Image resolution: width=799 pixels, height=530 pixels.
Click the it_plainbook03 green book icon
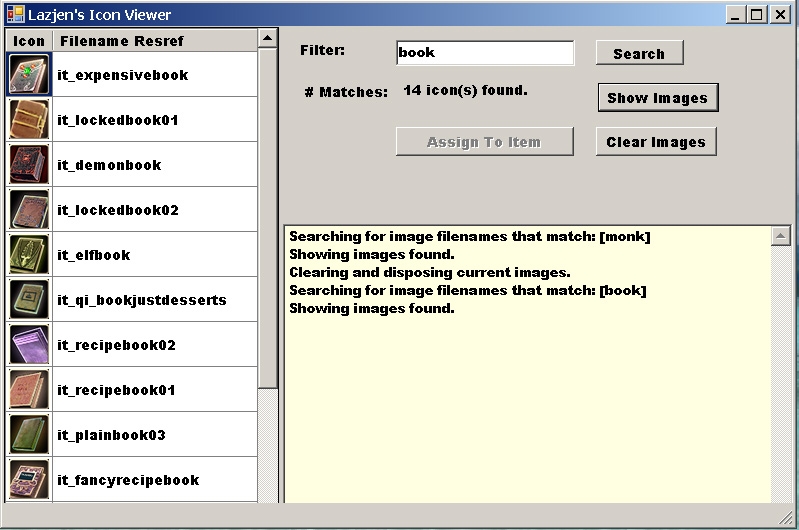[x=29, y=435]
